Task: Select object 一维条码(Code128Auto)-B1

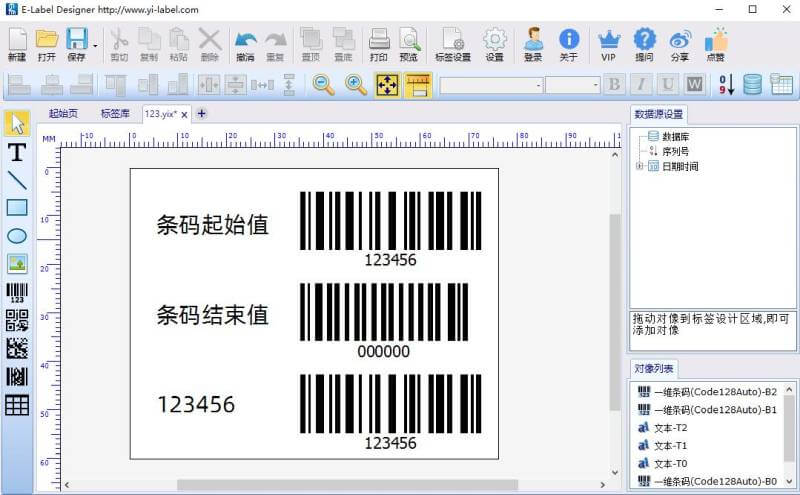Action: point(707,410)
